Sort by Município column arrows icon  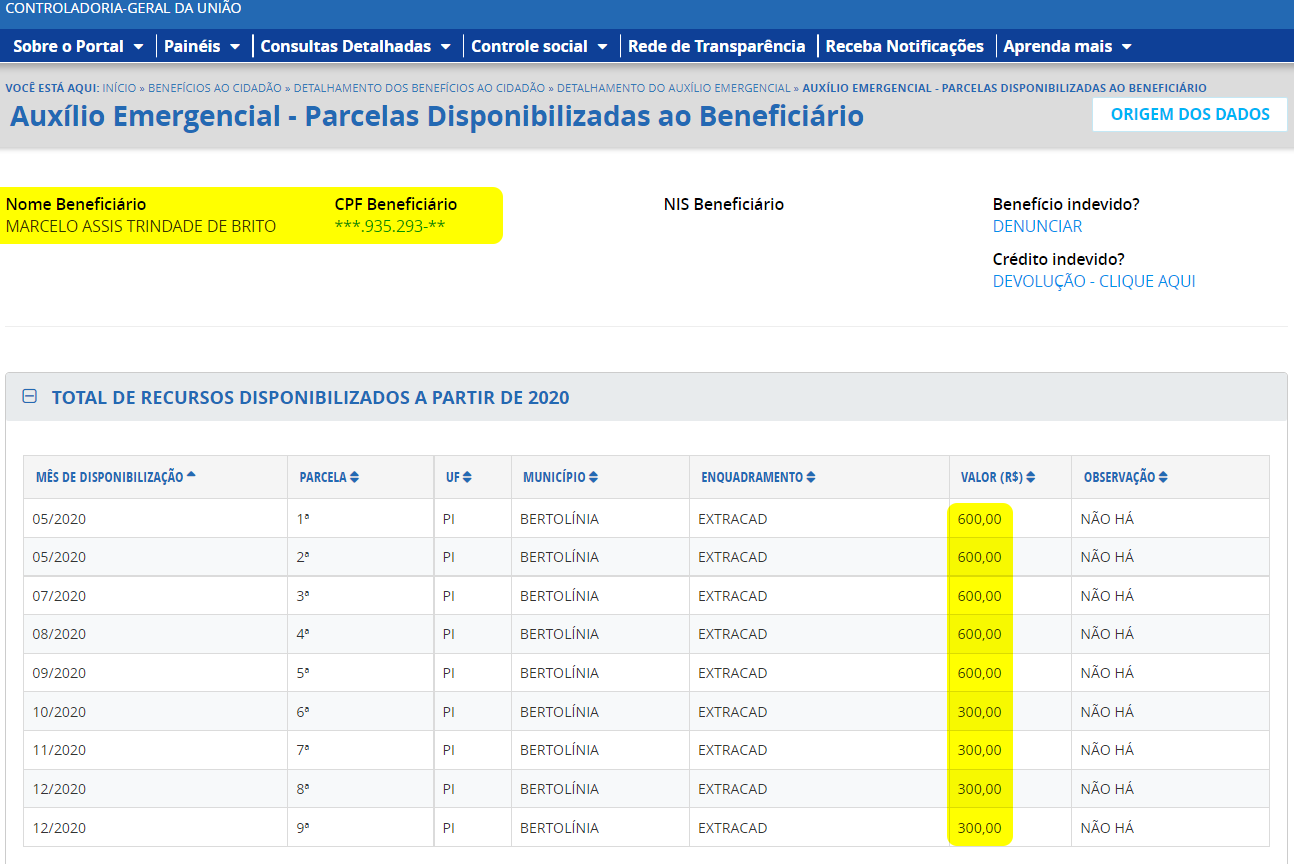coord(594,477)
